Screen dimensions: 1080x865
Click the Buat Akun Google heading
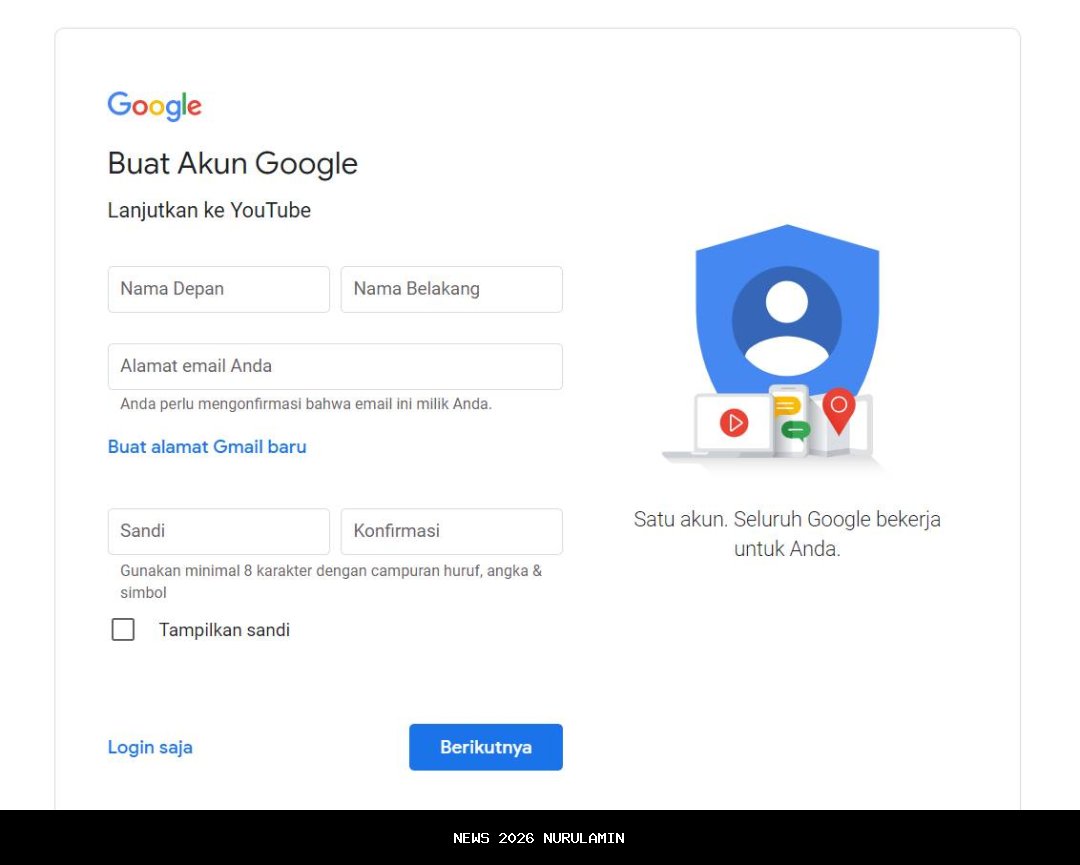(233, 164)
